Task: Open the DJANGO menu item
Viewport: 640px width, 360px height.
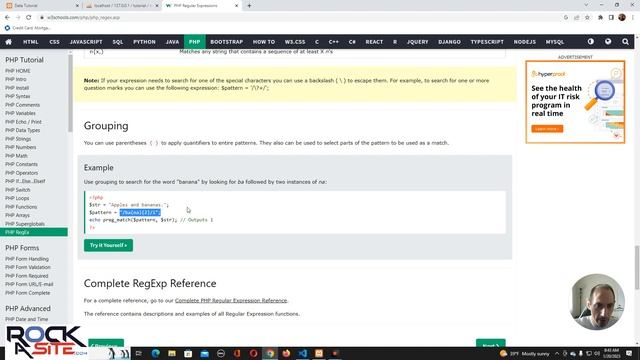Action: tap(449, 42)
